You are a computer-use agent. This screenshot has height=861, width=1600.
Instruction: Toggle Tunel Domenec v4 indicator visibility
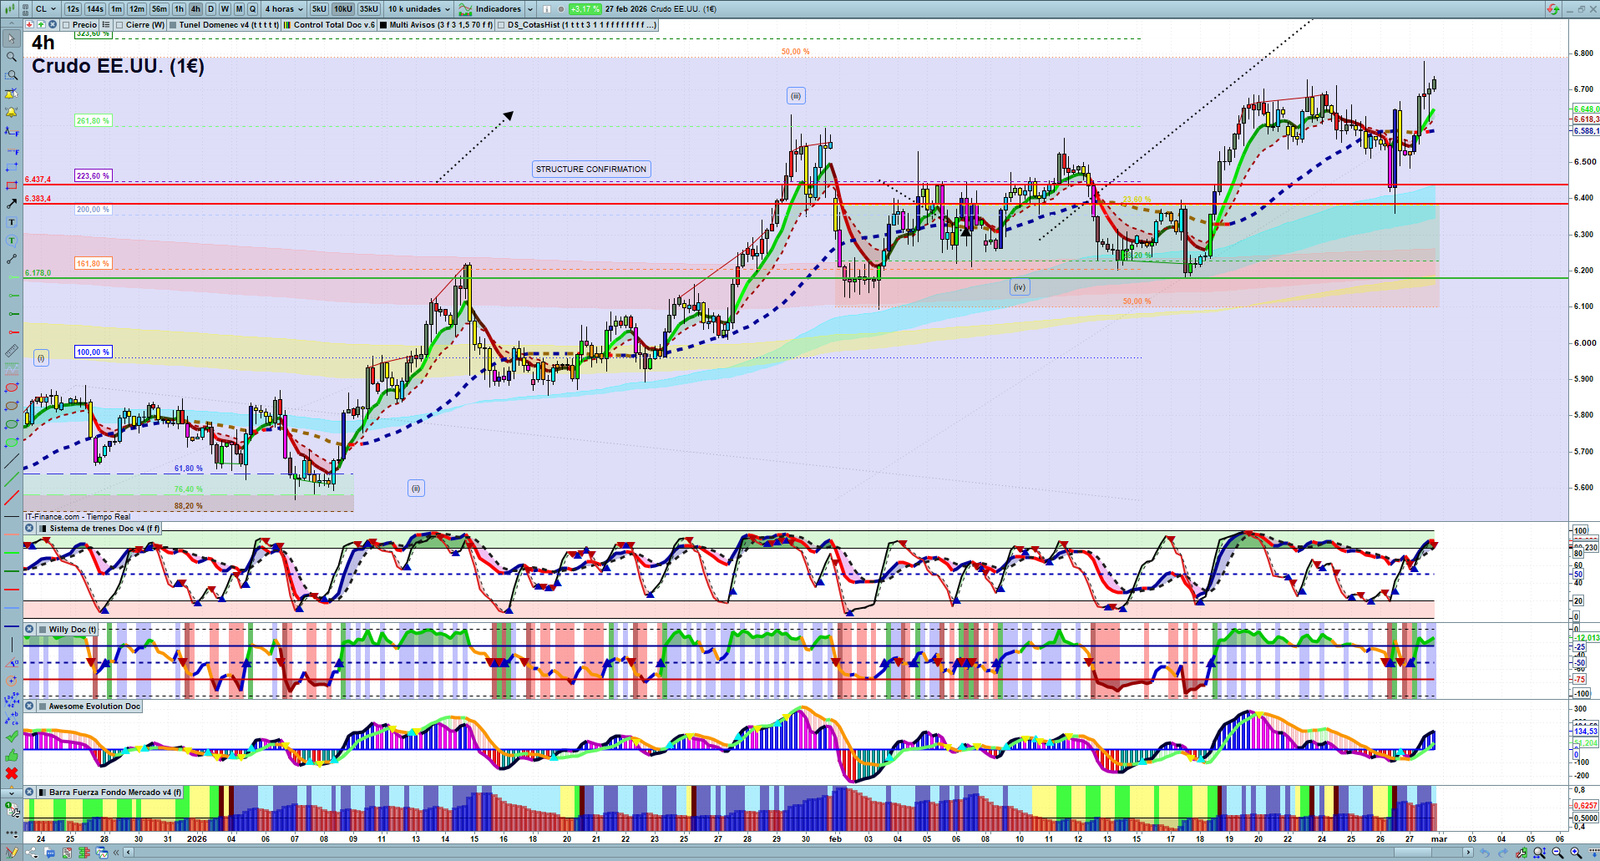(173, 24)
